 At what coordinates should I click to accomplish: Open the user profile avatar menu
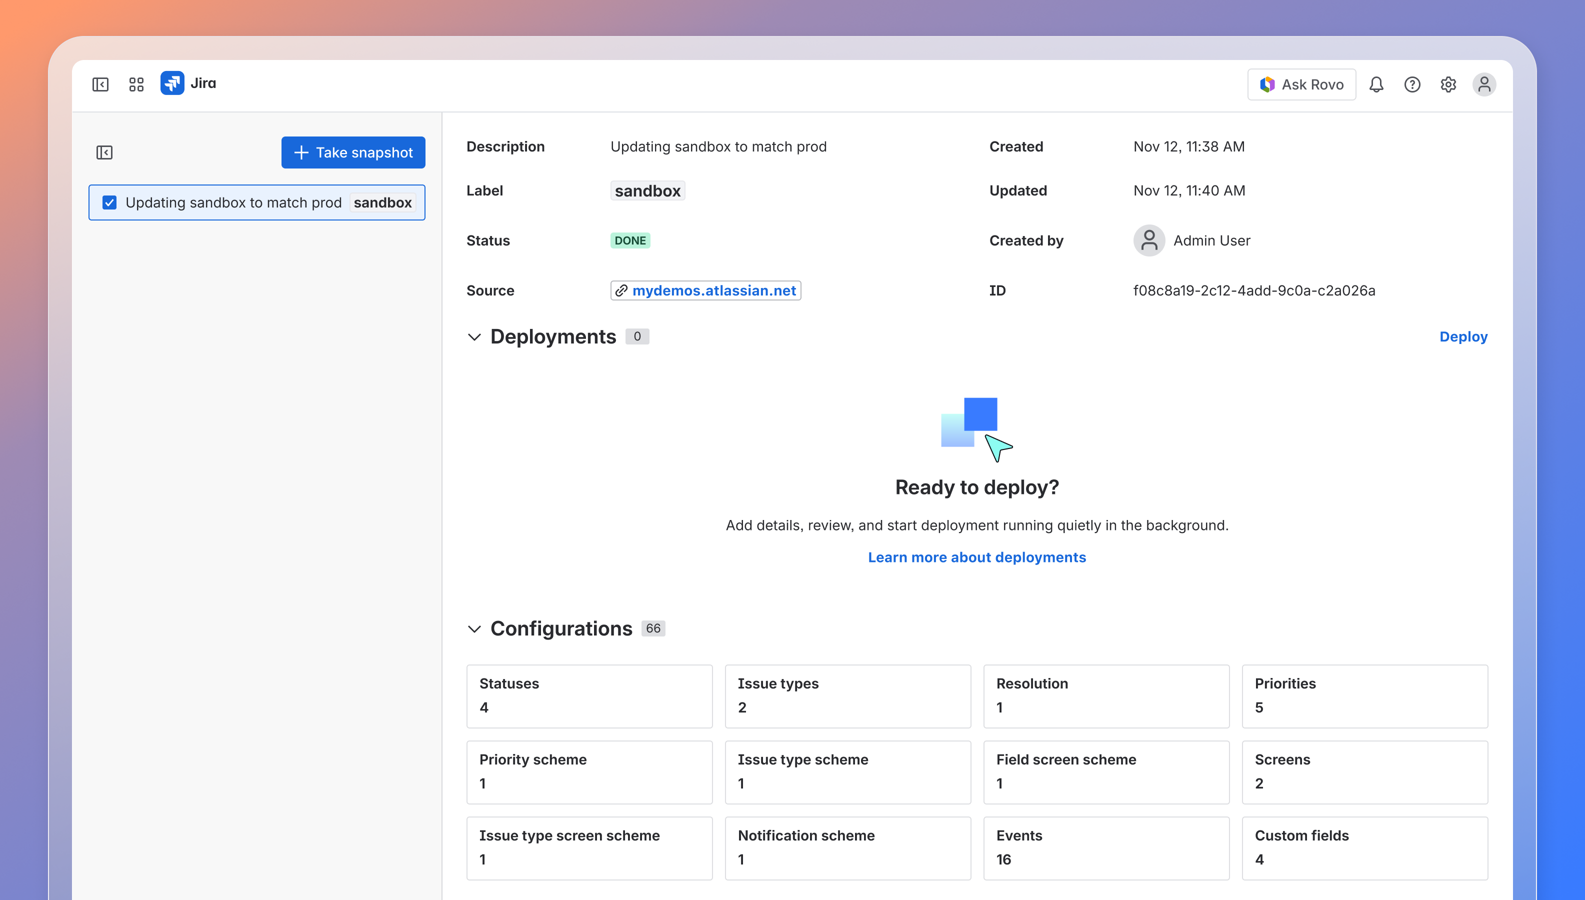(x=1484, y=85)
